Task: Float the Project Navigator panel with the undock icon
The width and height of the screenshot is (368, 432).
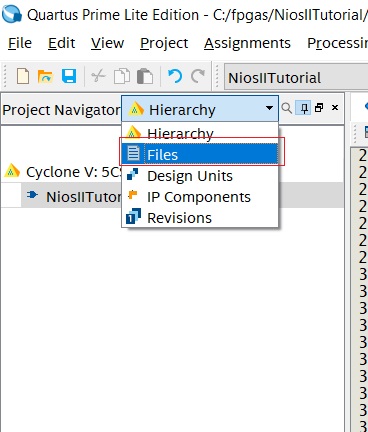Action: pyautogui.click(x=319, y=108)
